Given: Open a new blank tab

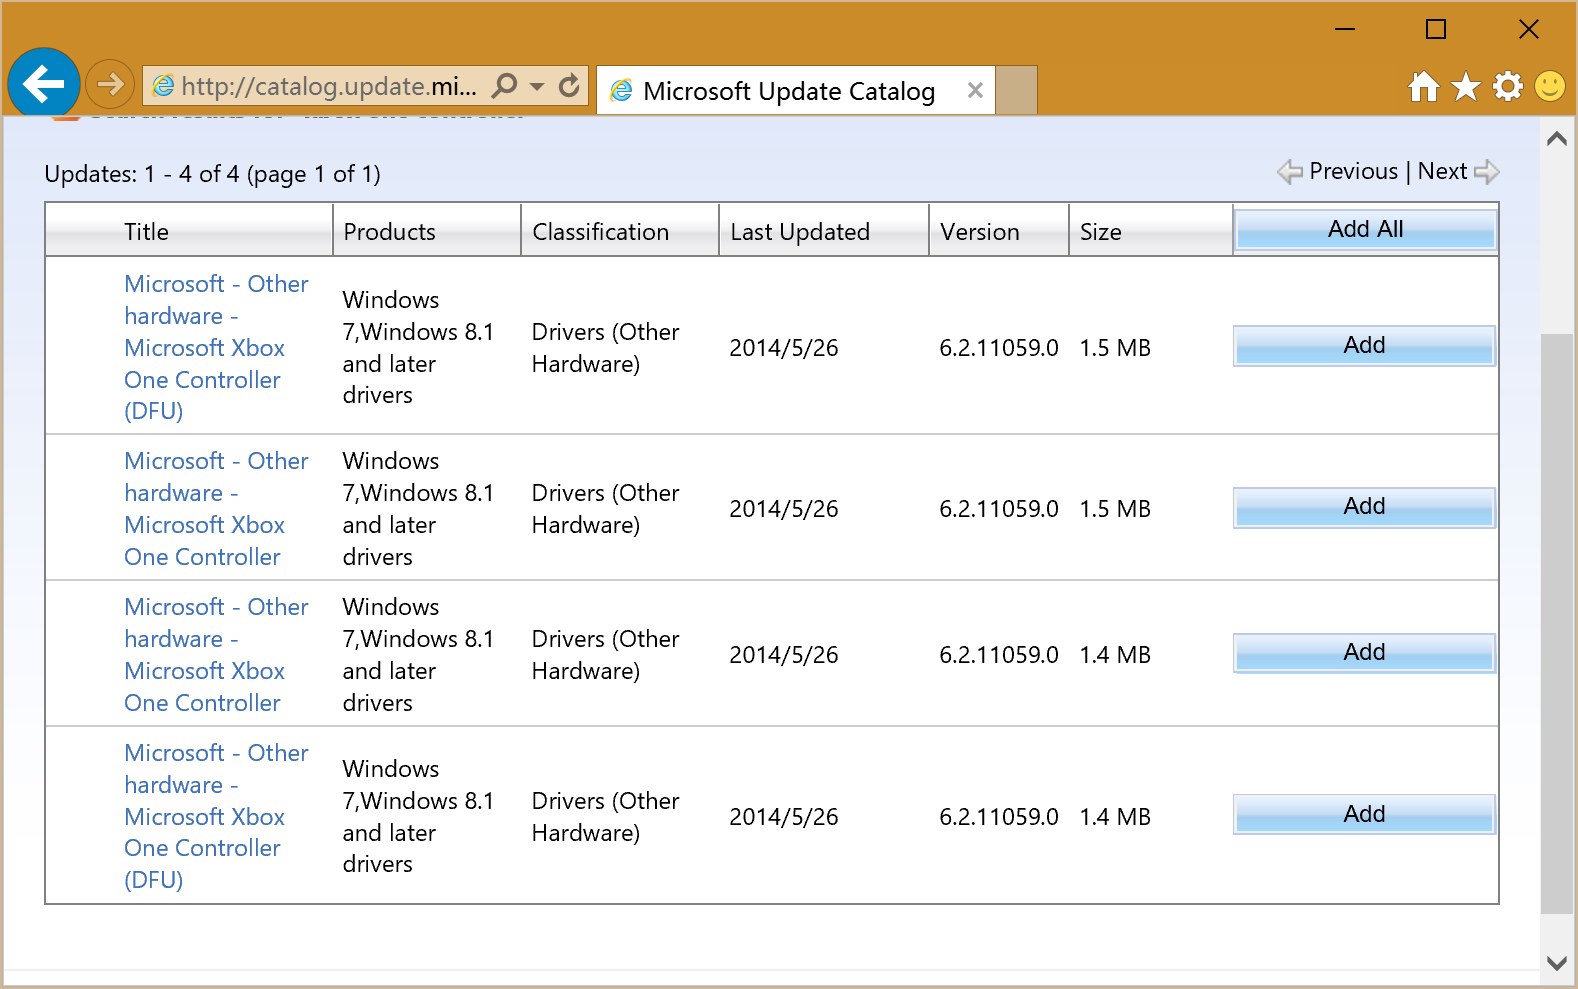Looking at the screenshot, I should point(1017,90).
